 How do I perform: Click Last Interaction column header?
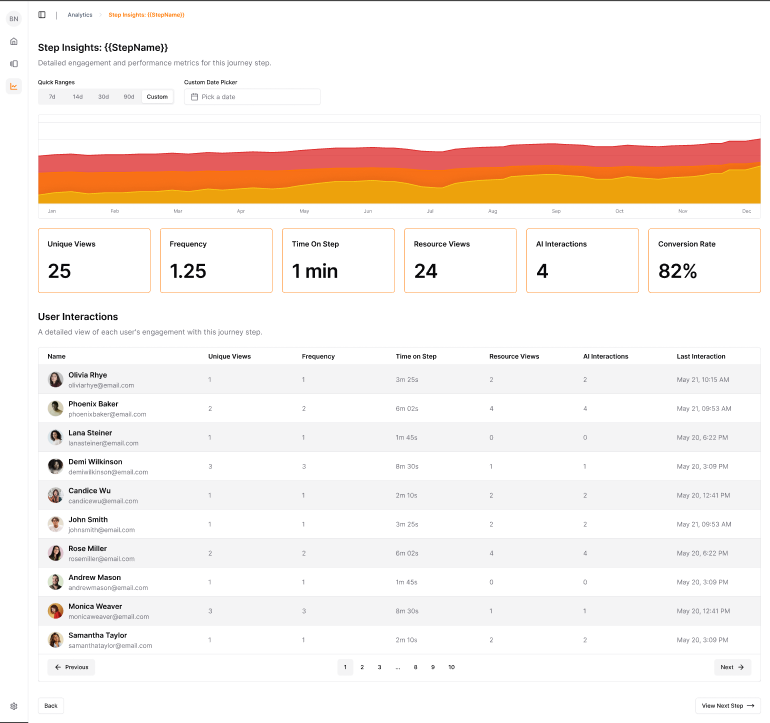[701, 357]
